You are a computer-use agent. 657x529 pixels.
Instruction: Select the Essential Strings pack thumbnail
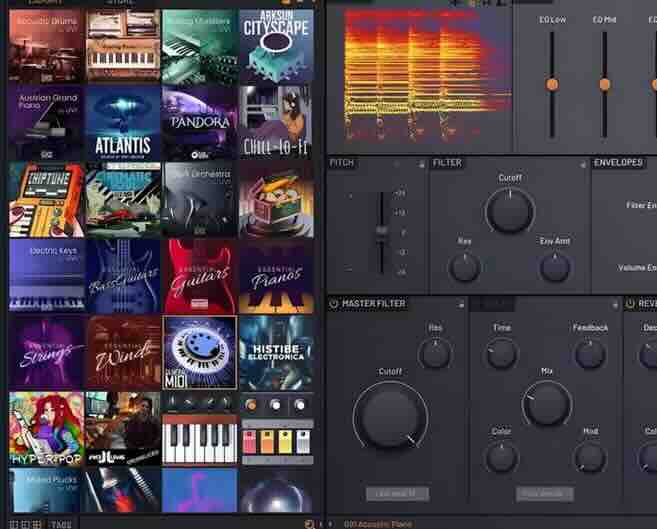(x=46, y=353)
